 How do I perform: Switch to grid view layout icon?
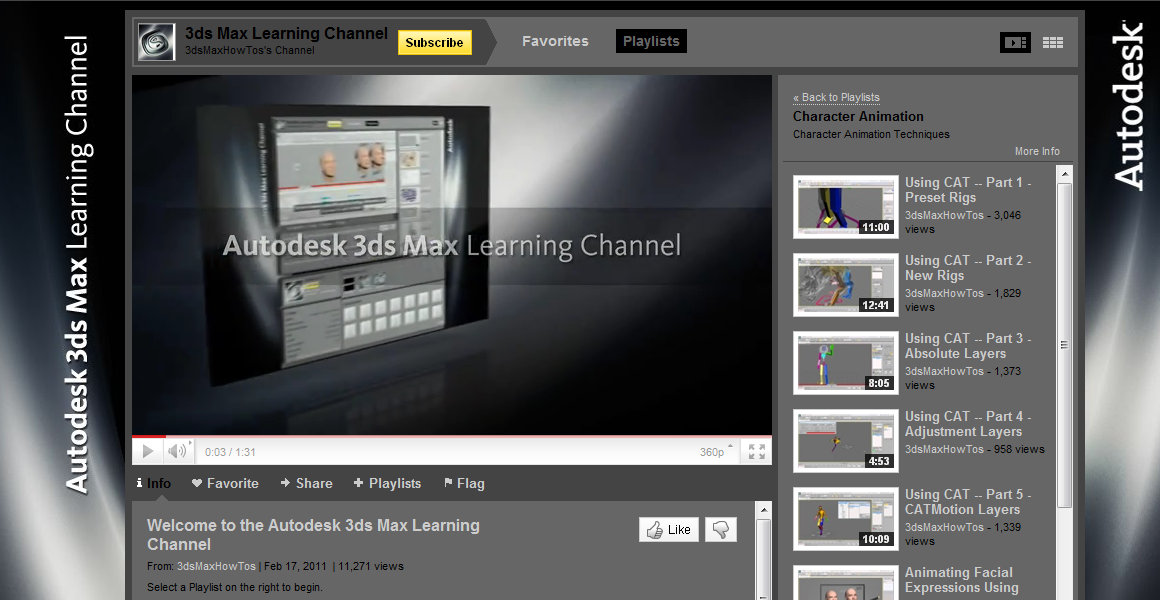(1053, 43)
